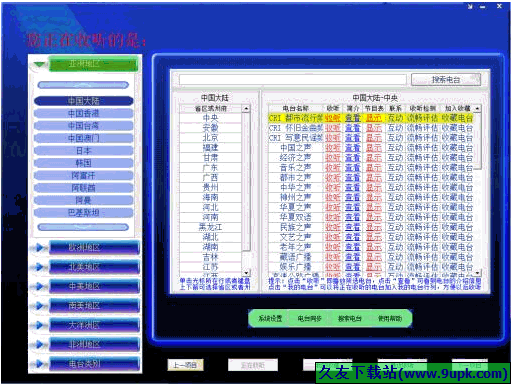This screenshot has width=514, height=387.
Task: Click the province list up arrow
Action: (246, 108)
